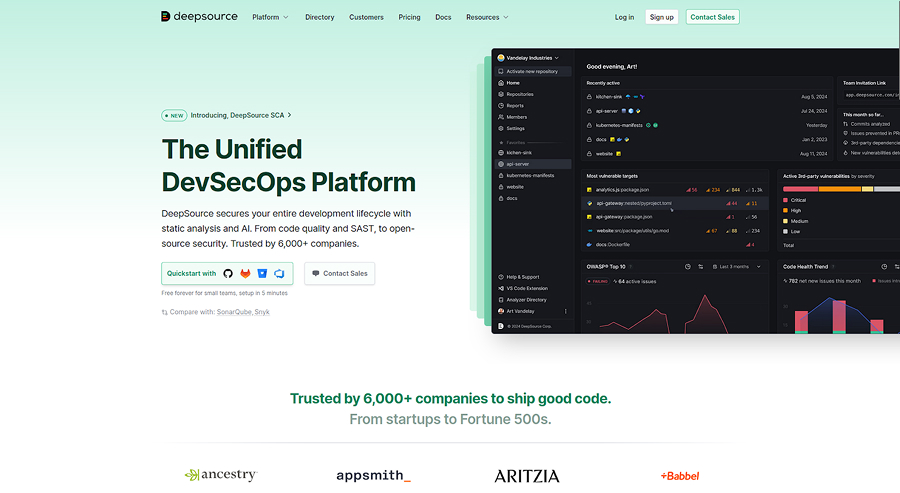
Task: Open Customers in the top navigation
Action: tap(366, 17)
